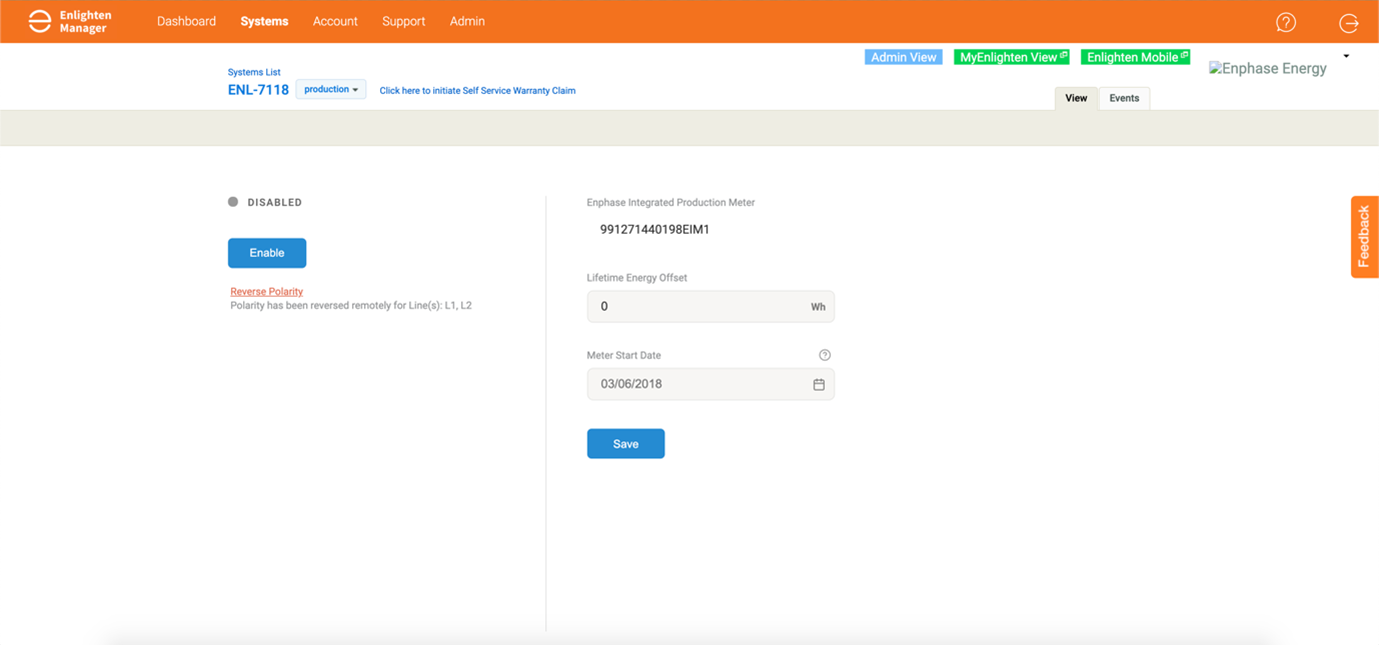Open the calendar picker icon
The image size is (1379, 645).
[x=819, y=384]
